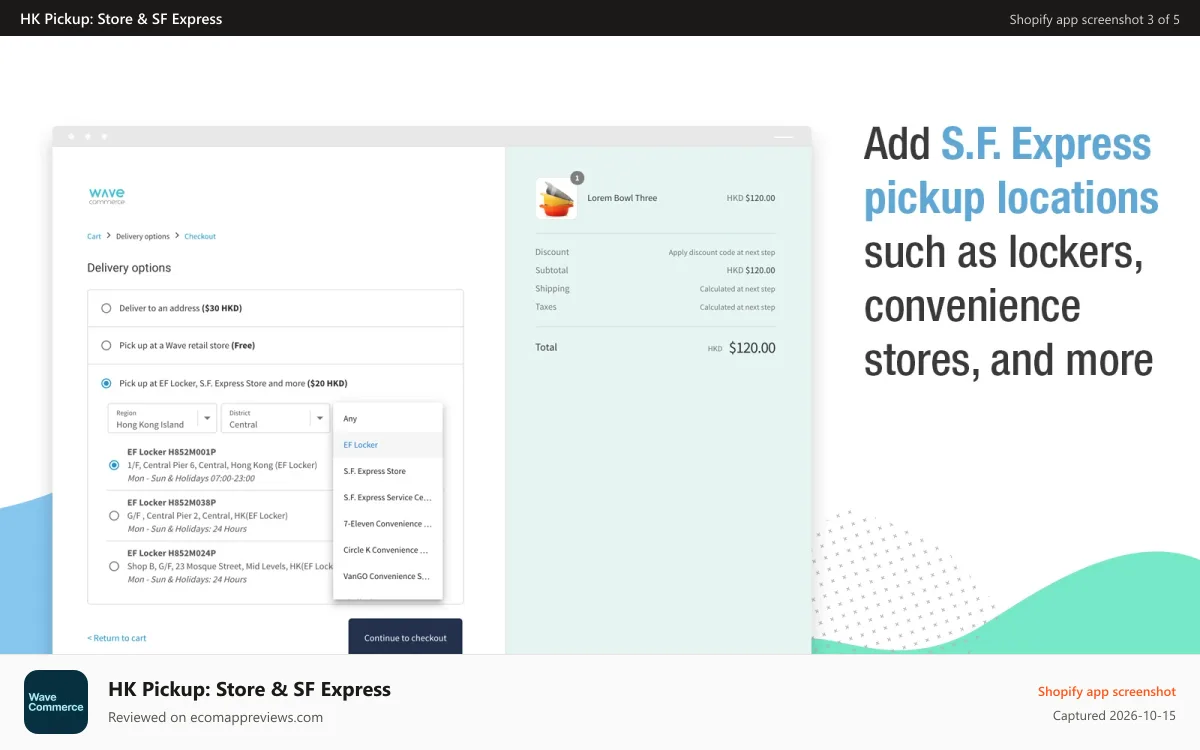Click 23 Mosque Street address text
Viewport: 1200px width, 750px height.
(x=230, y=566)
